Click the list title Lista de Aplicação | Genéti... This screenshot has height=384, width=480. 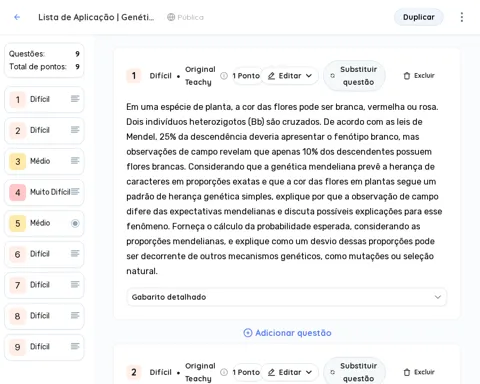click(x=96, y=17)
